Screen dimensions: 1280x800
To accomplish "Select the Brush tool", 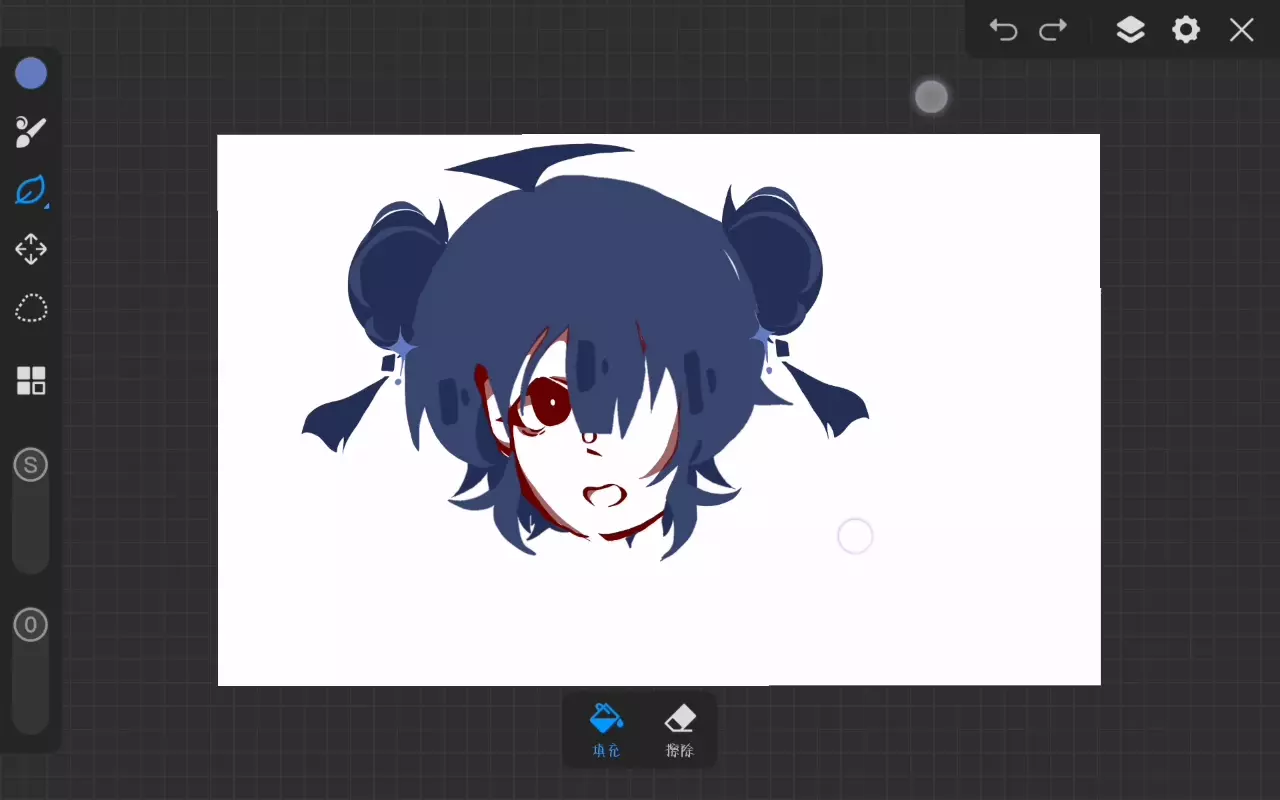I will pos(31,131).
